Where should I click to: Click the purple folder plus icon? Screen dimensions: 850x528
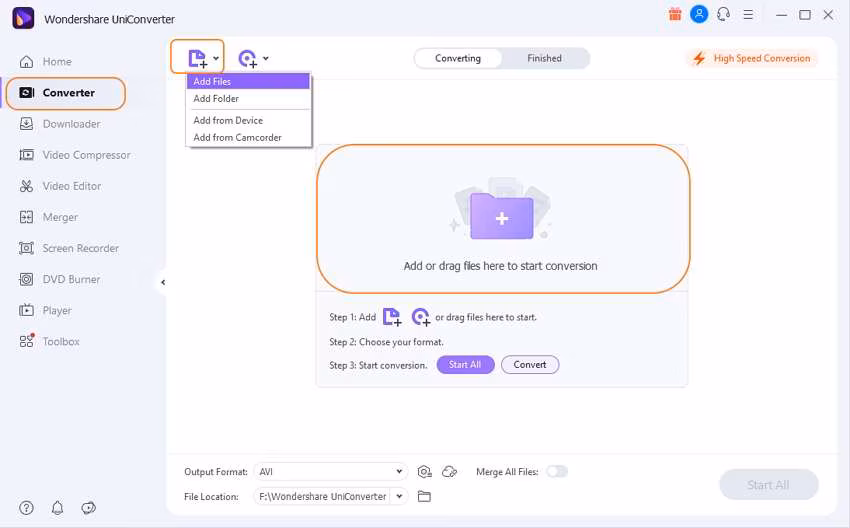coord(501,216)
